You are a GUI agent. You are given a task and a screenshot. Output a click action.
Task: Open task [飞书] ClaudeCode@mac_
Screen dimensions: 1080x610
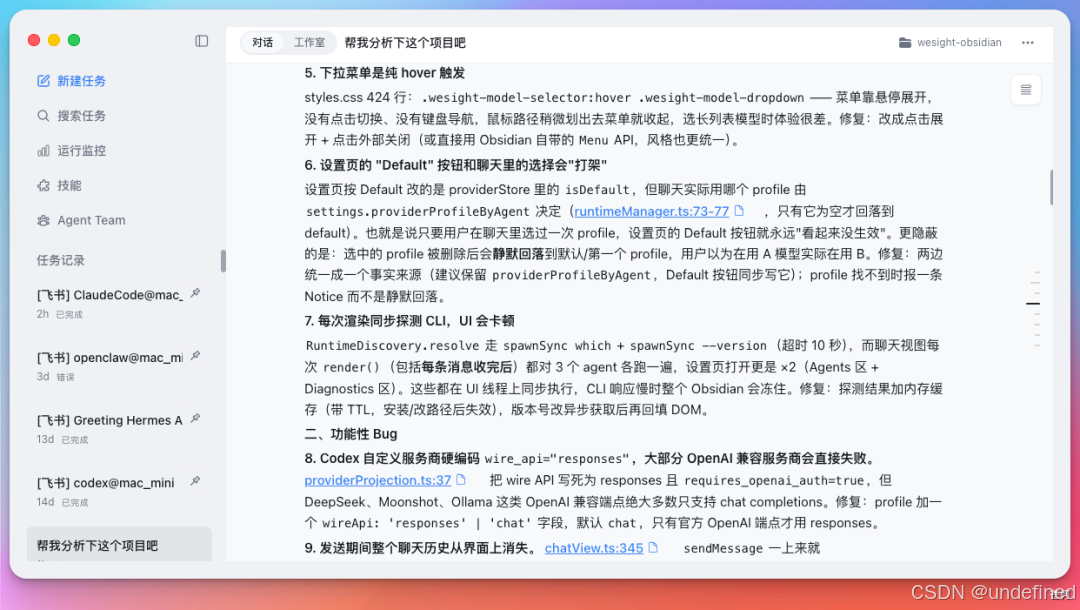(110, 295)
